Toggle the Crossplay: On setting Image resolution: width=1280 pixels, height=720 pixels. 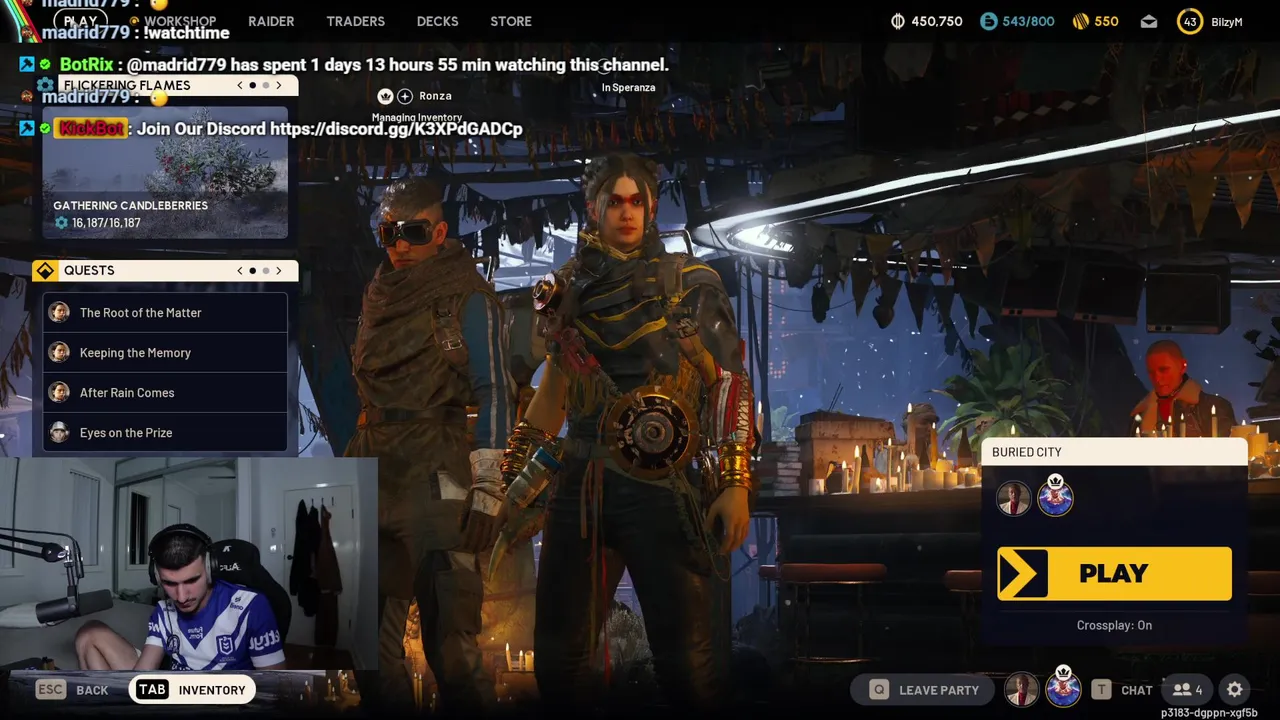[1114, 625]
